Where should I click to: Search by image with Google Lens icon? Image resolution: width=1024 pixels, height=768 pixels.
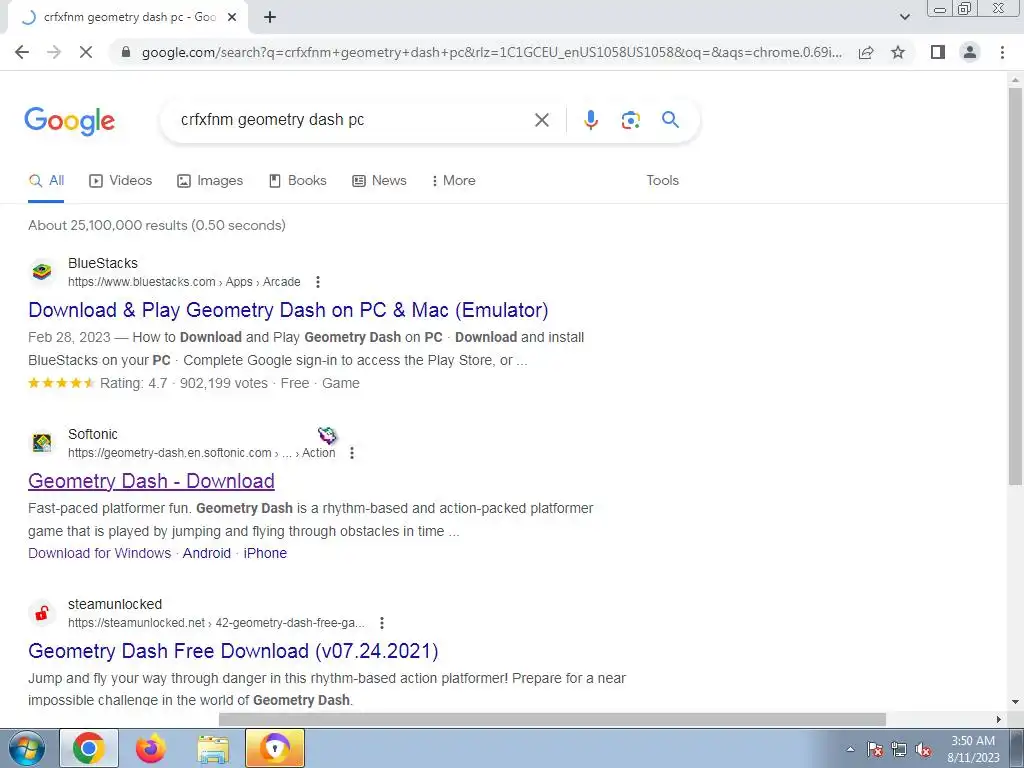coord(630,120)
